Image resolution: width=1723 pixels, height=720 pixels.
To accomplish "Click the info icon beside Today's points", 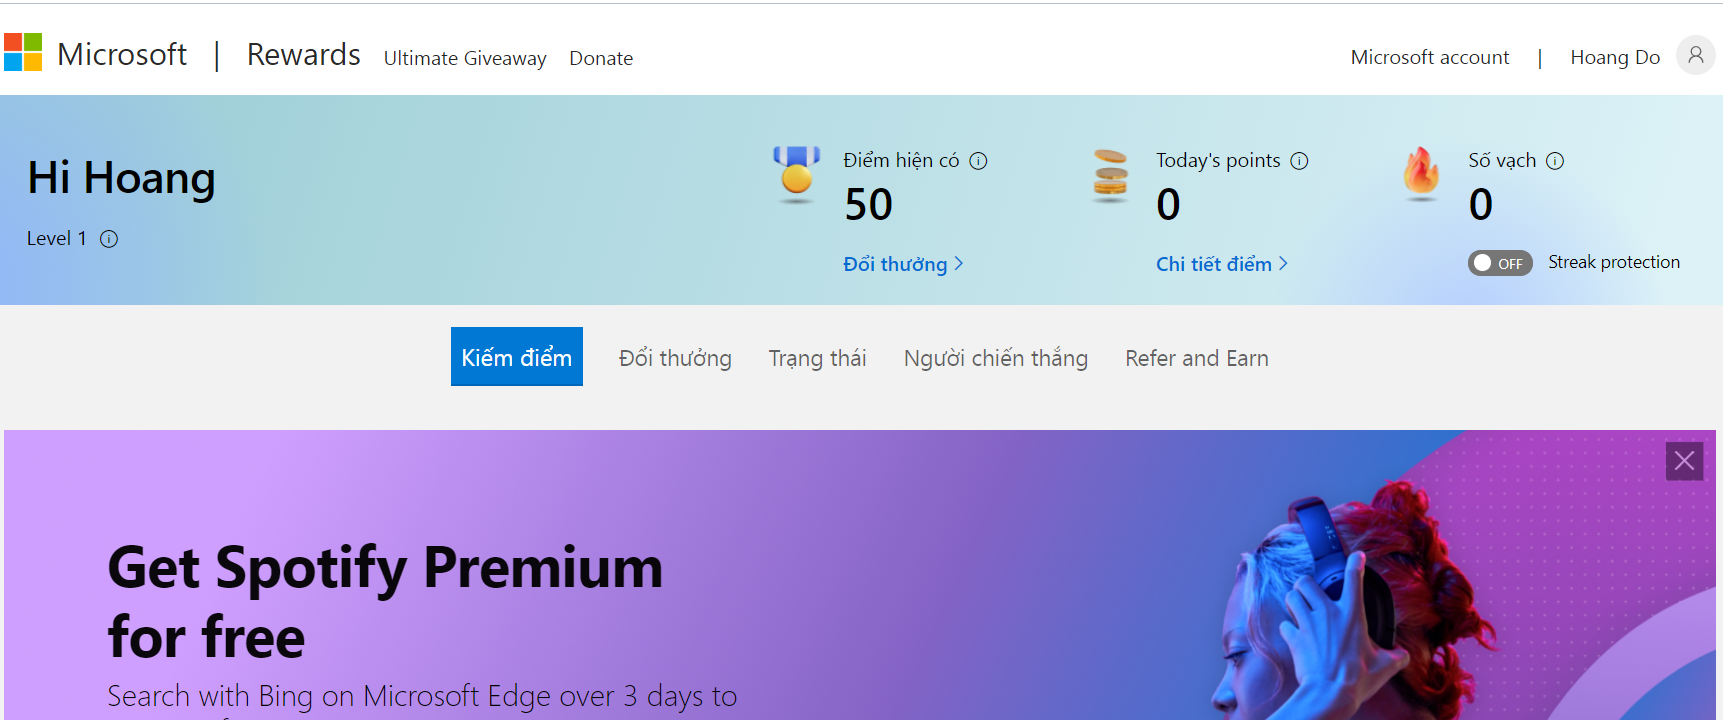I will 1299,161.
